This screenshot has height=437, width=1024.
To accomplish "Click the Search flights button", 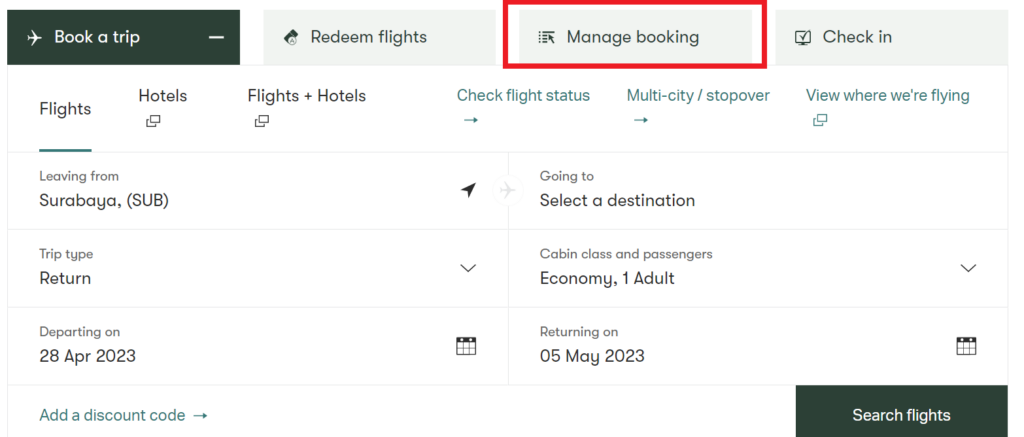I will (x=901, y=415).
